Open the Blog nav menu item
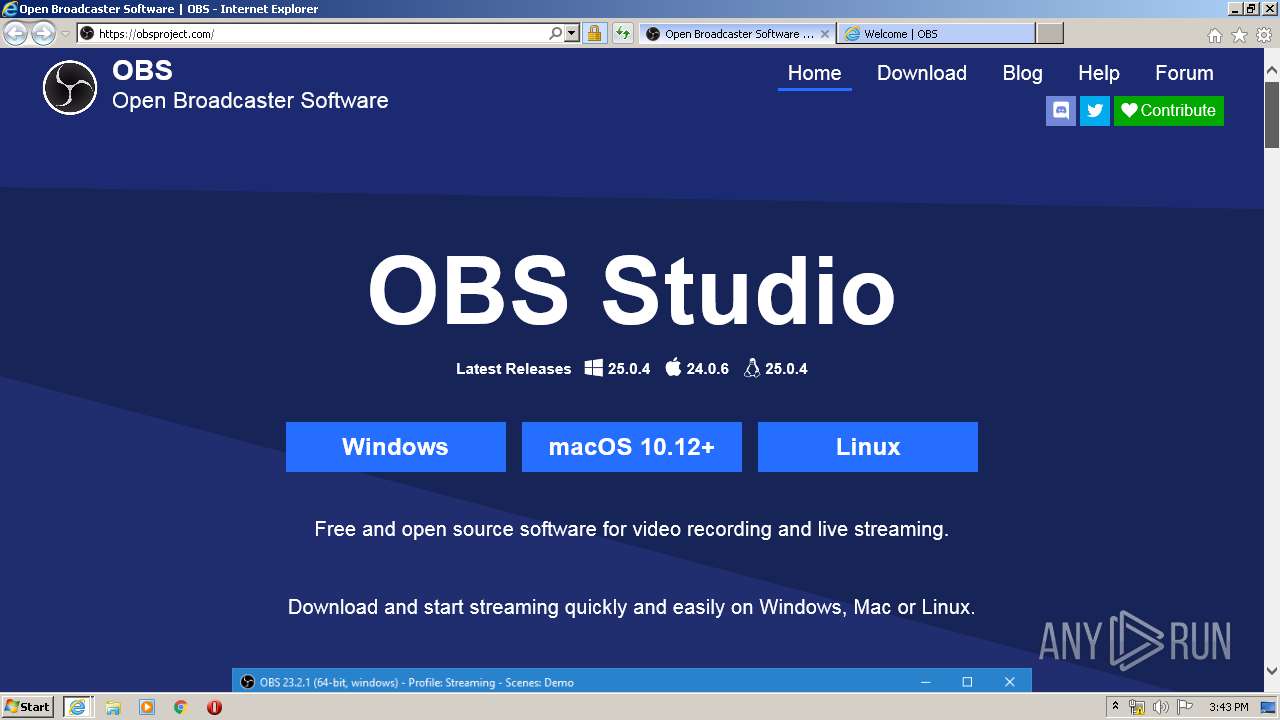The width and height of the screenshot is (1280, 720). tap(1022, 73)
